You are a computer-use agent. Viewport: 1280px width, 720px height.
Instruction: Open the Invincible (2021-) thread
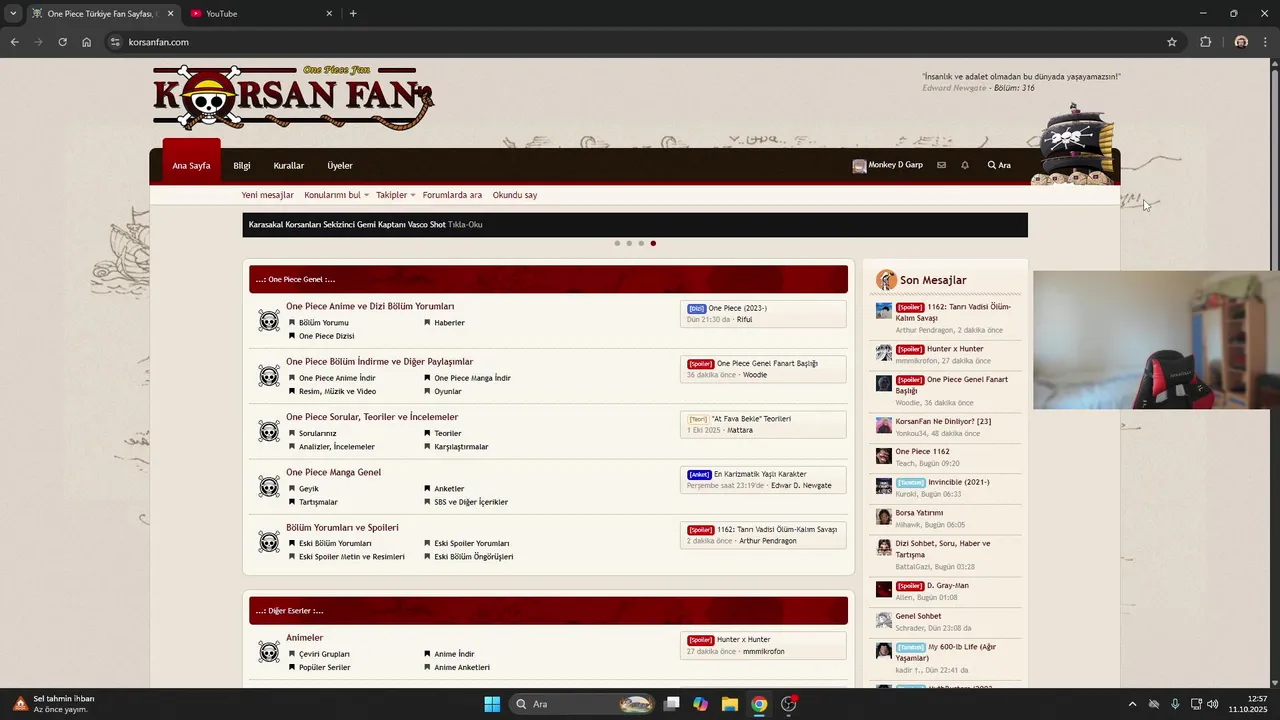click(958, 482)
